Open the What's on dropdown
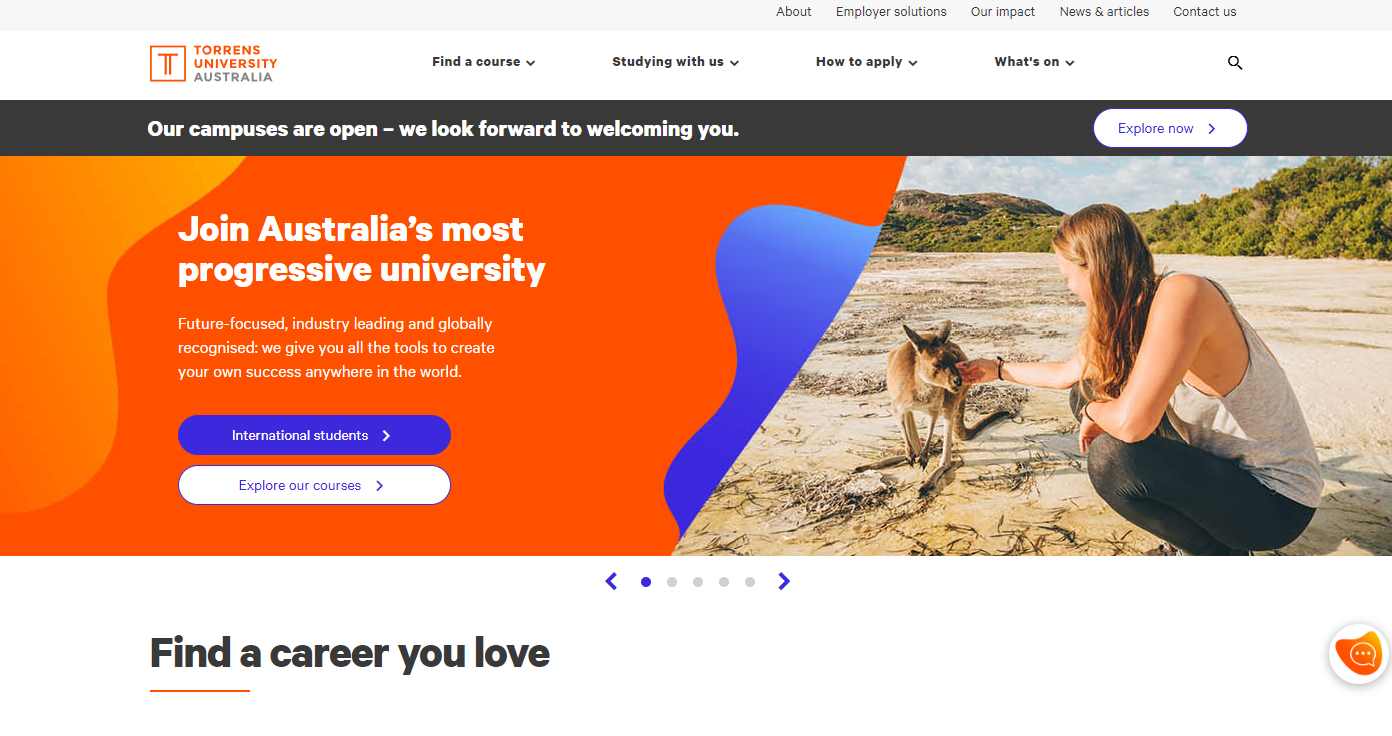The width and height of the screenshot is (1392, 736). click(1035, 62)
